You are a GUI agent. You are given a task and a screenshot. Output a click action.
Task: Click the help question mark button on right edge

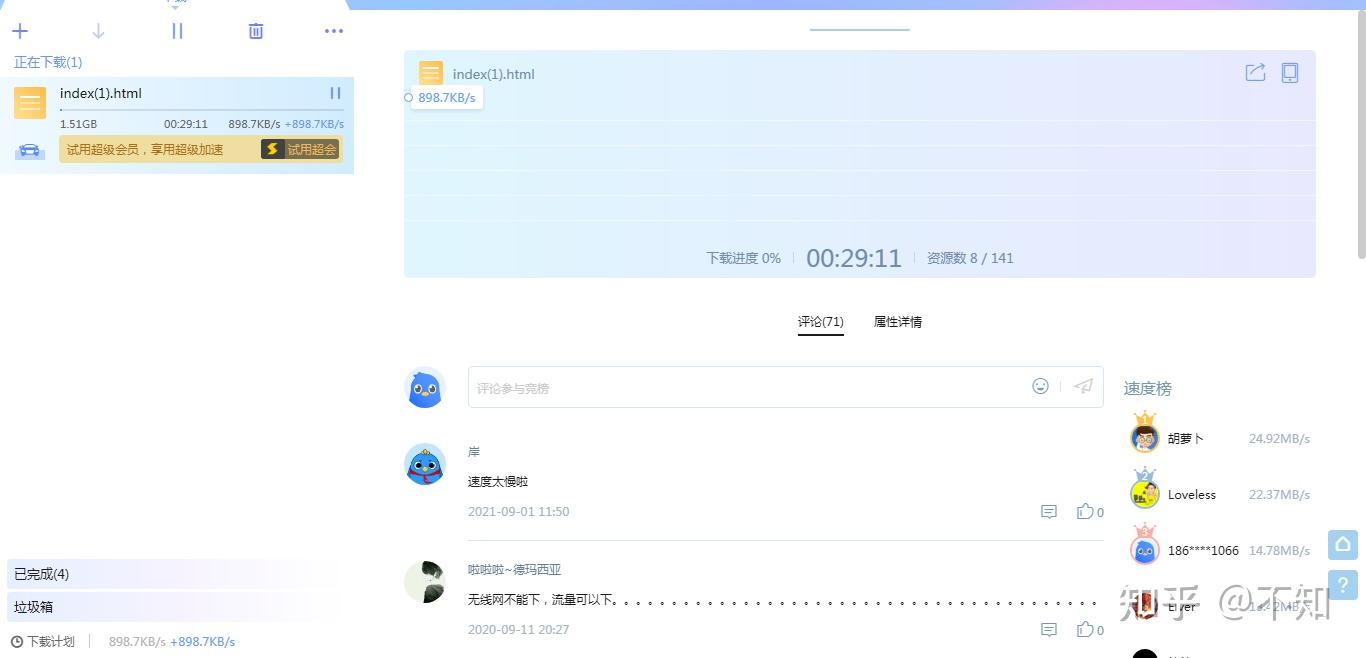(1342, 585)
